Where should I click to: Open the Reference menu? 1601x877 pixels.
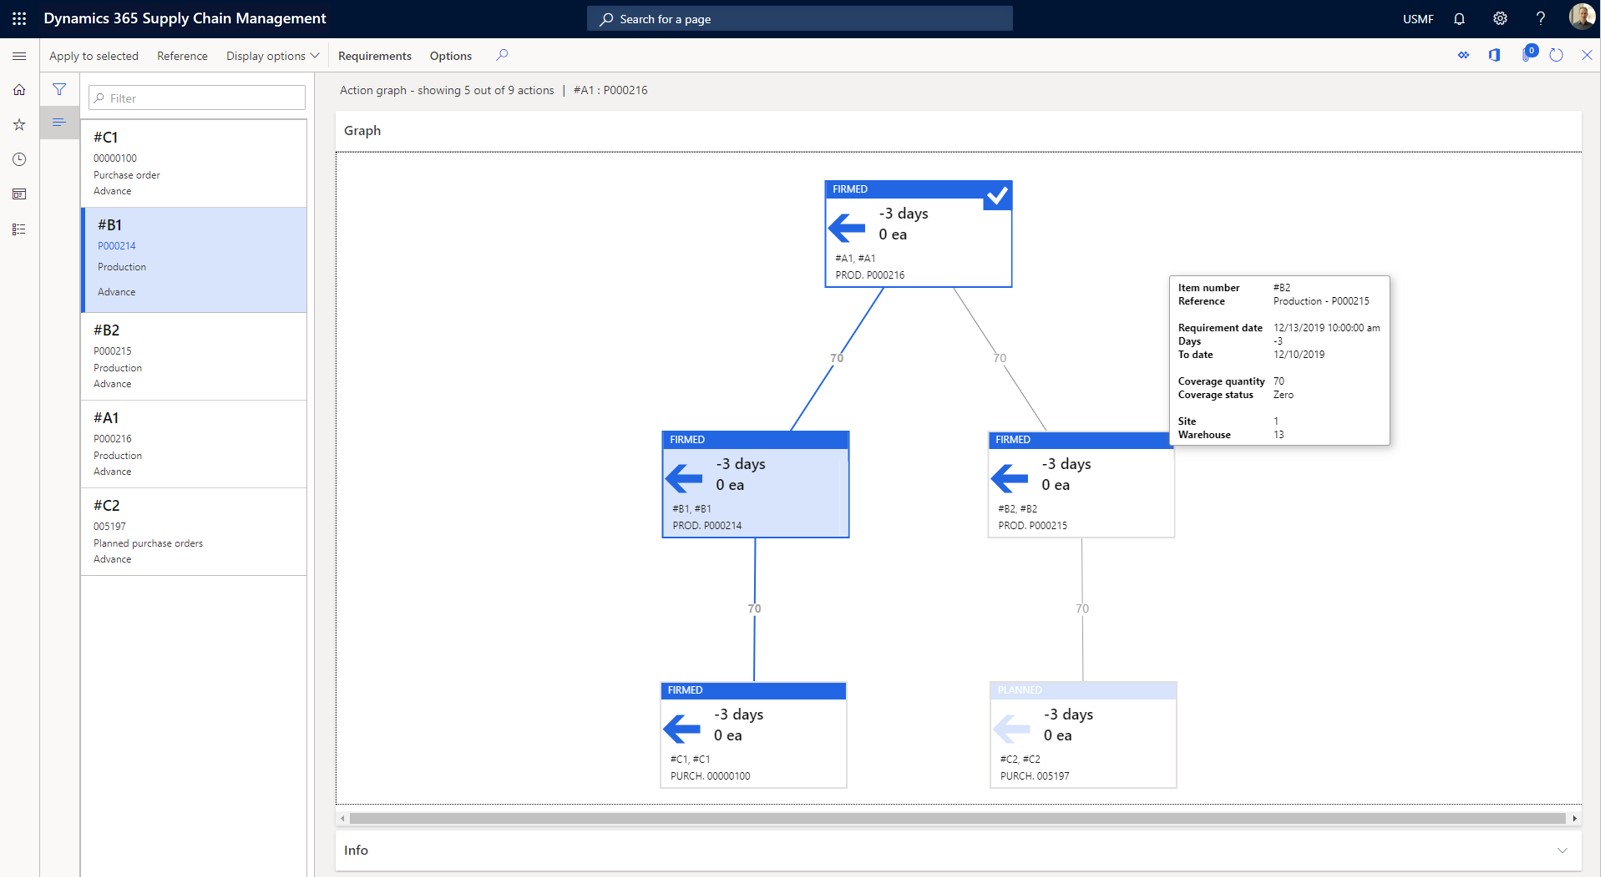[x=182, y=56]
